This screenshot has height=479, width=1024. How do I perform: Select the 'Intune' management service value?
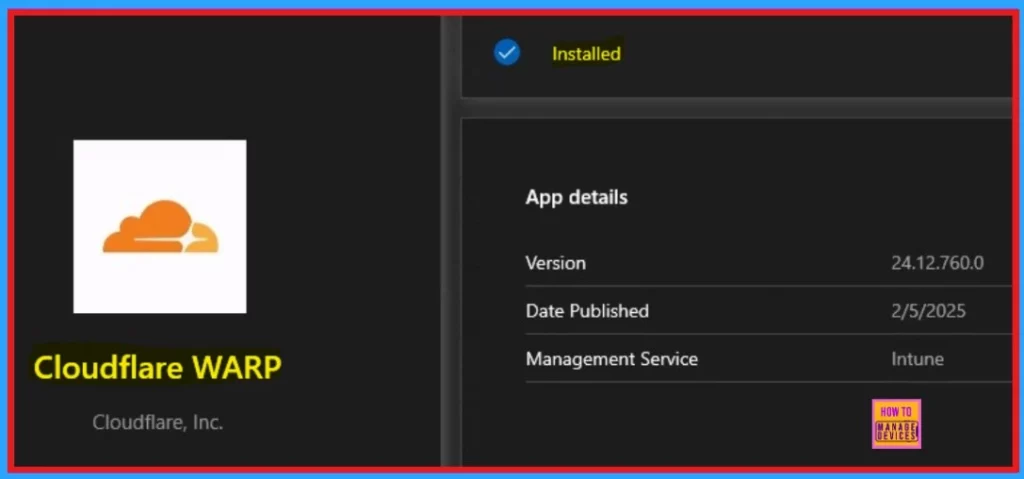[x=918, y=359]
